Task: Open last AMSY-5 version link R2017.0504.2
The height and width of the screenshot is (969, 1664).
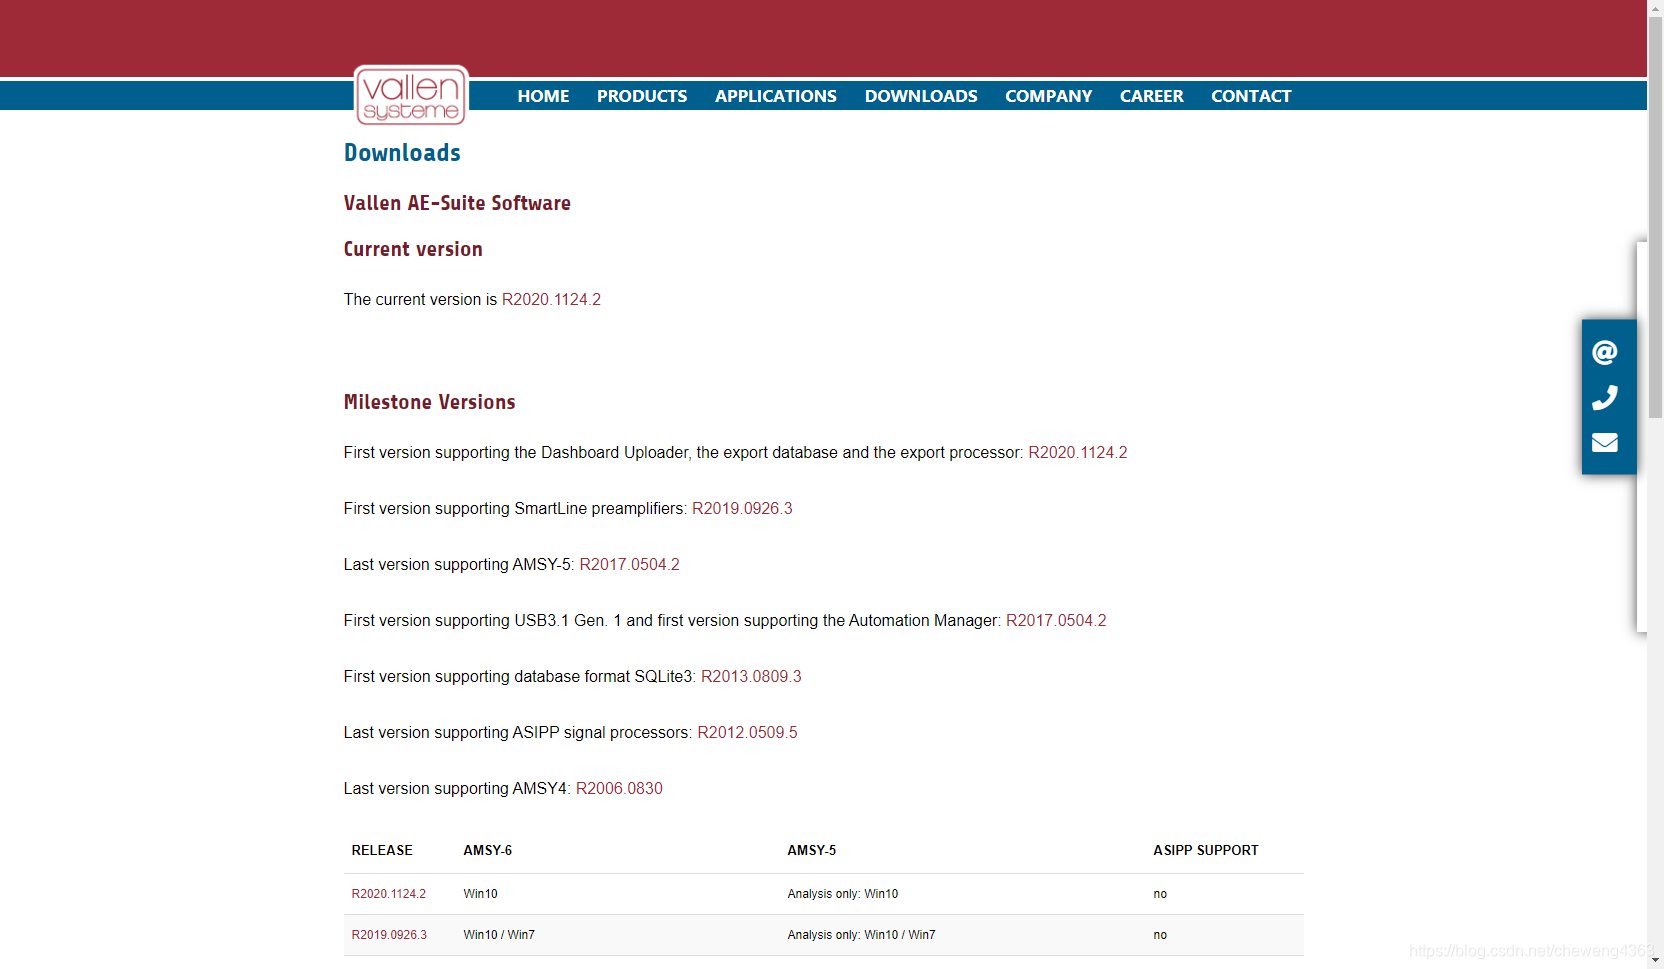Action: pyautogui.click(x=630, y=564)
